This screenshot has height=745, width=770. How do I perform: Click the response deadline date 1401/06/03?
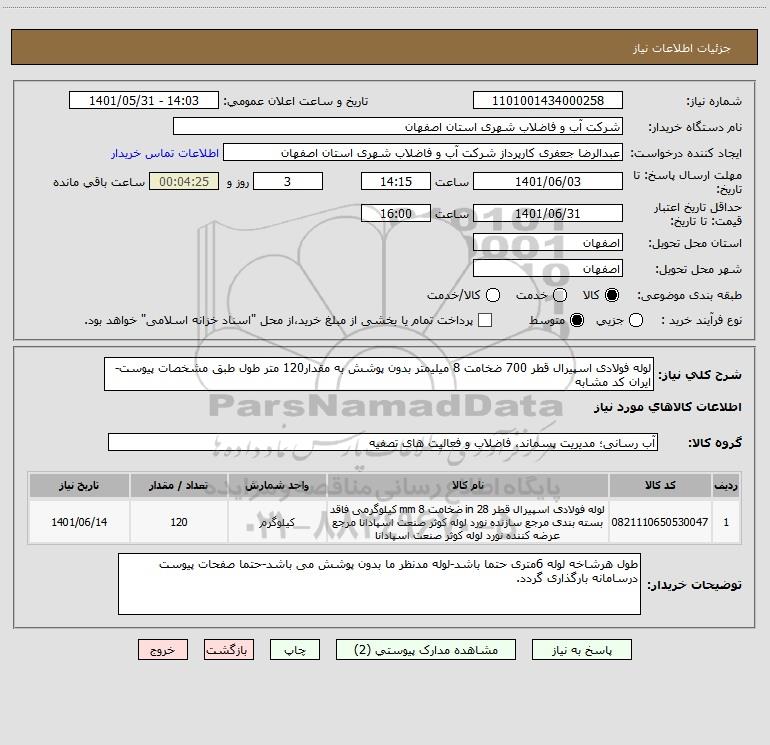pyautogui.click(x=548, y=182)
